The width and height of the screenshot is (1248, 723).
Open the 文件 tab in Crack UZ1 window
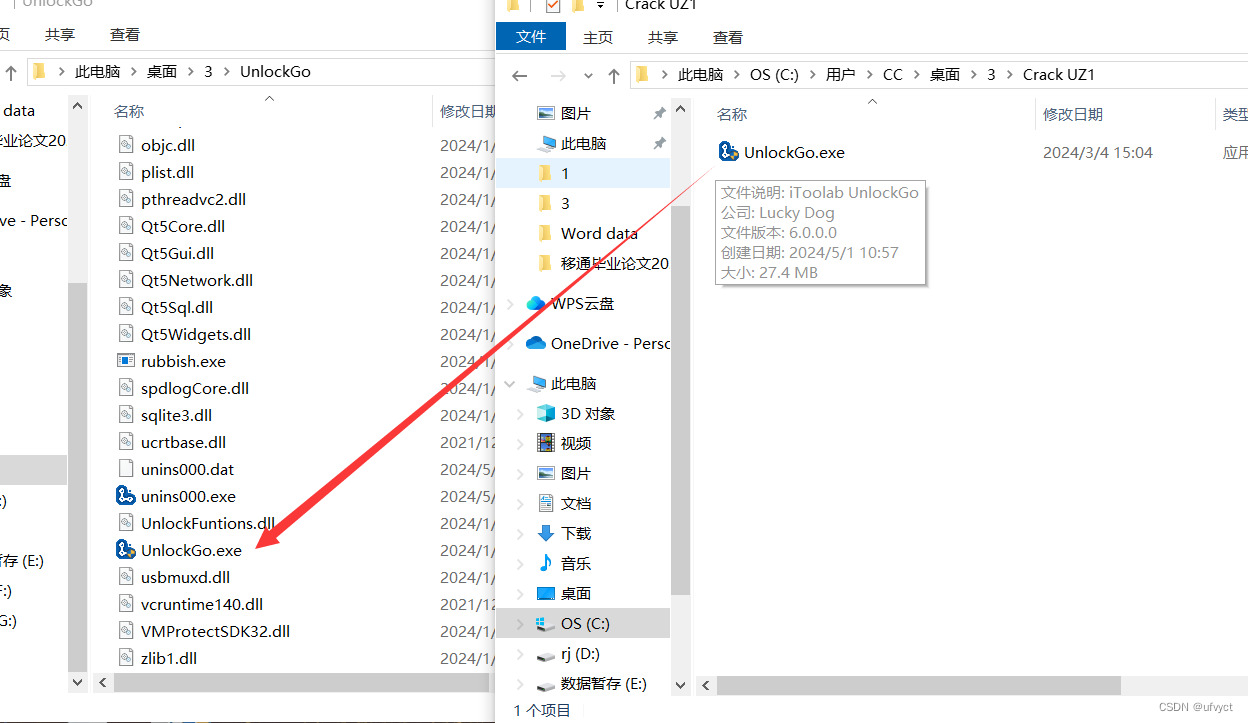(x=531, y=37)
